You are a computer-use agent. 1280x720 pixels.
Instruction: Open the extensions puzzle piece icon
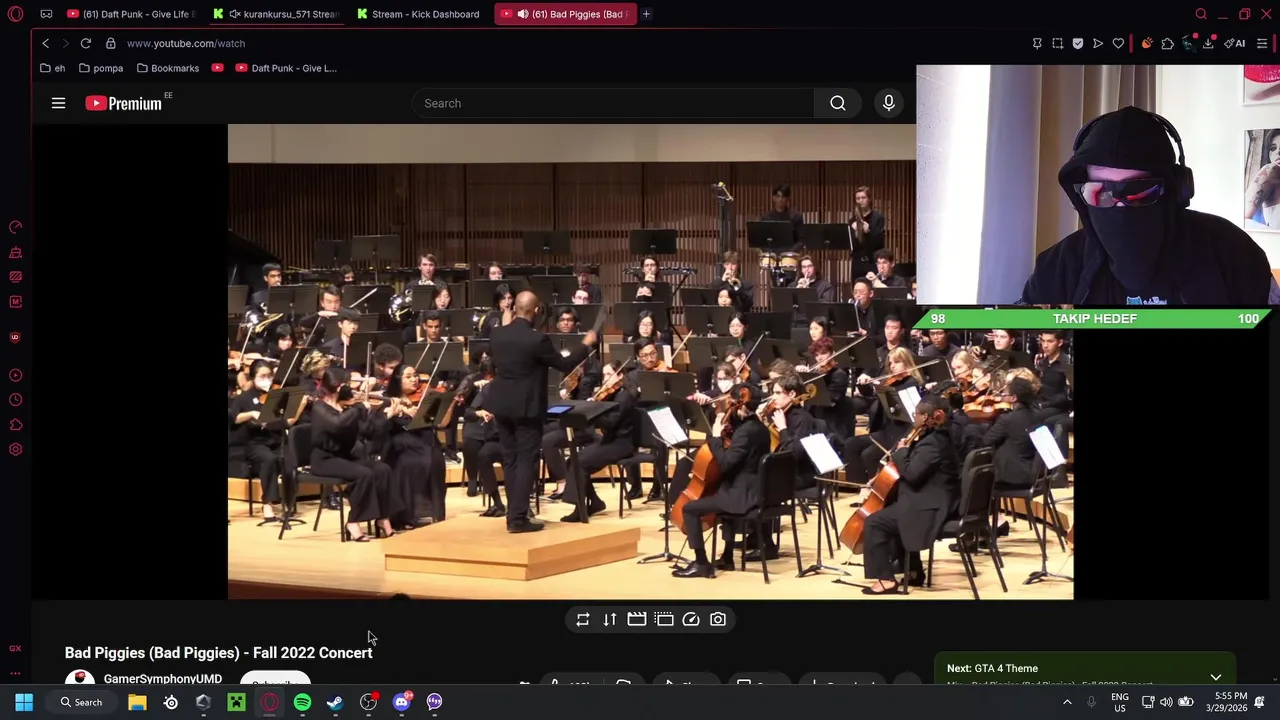[x=1167, y=43]
